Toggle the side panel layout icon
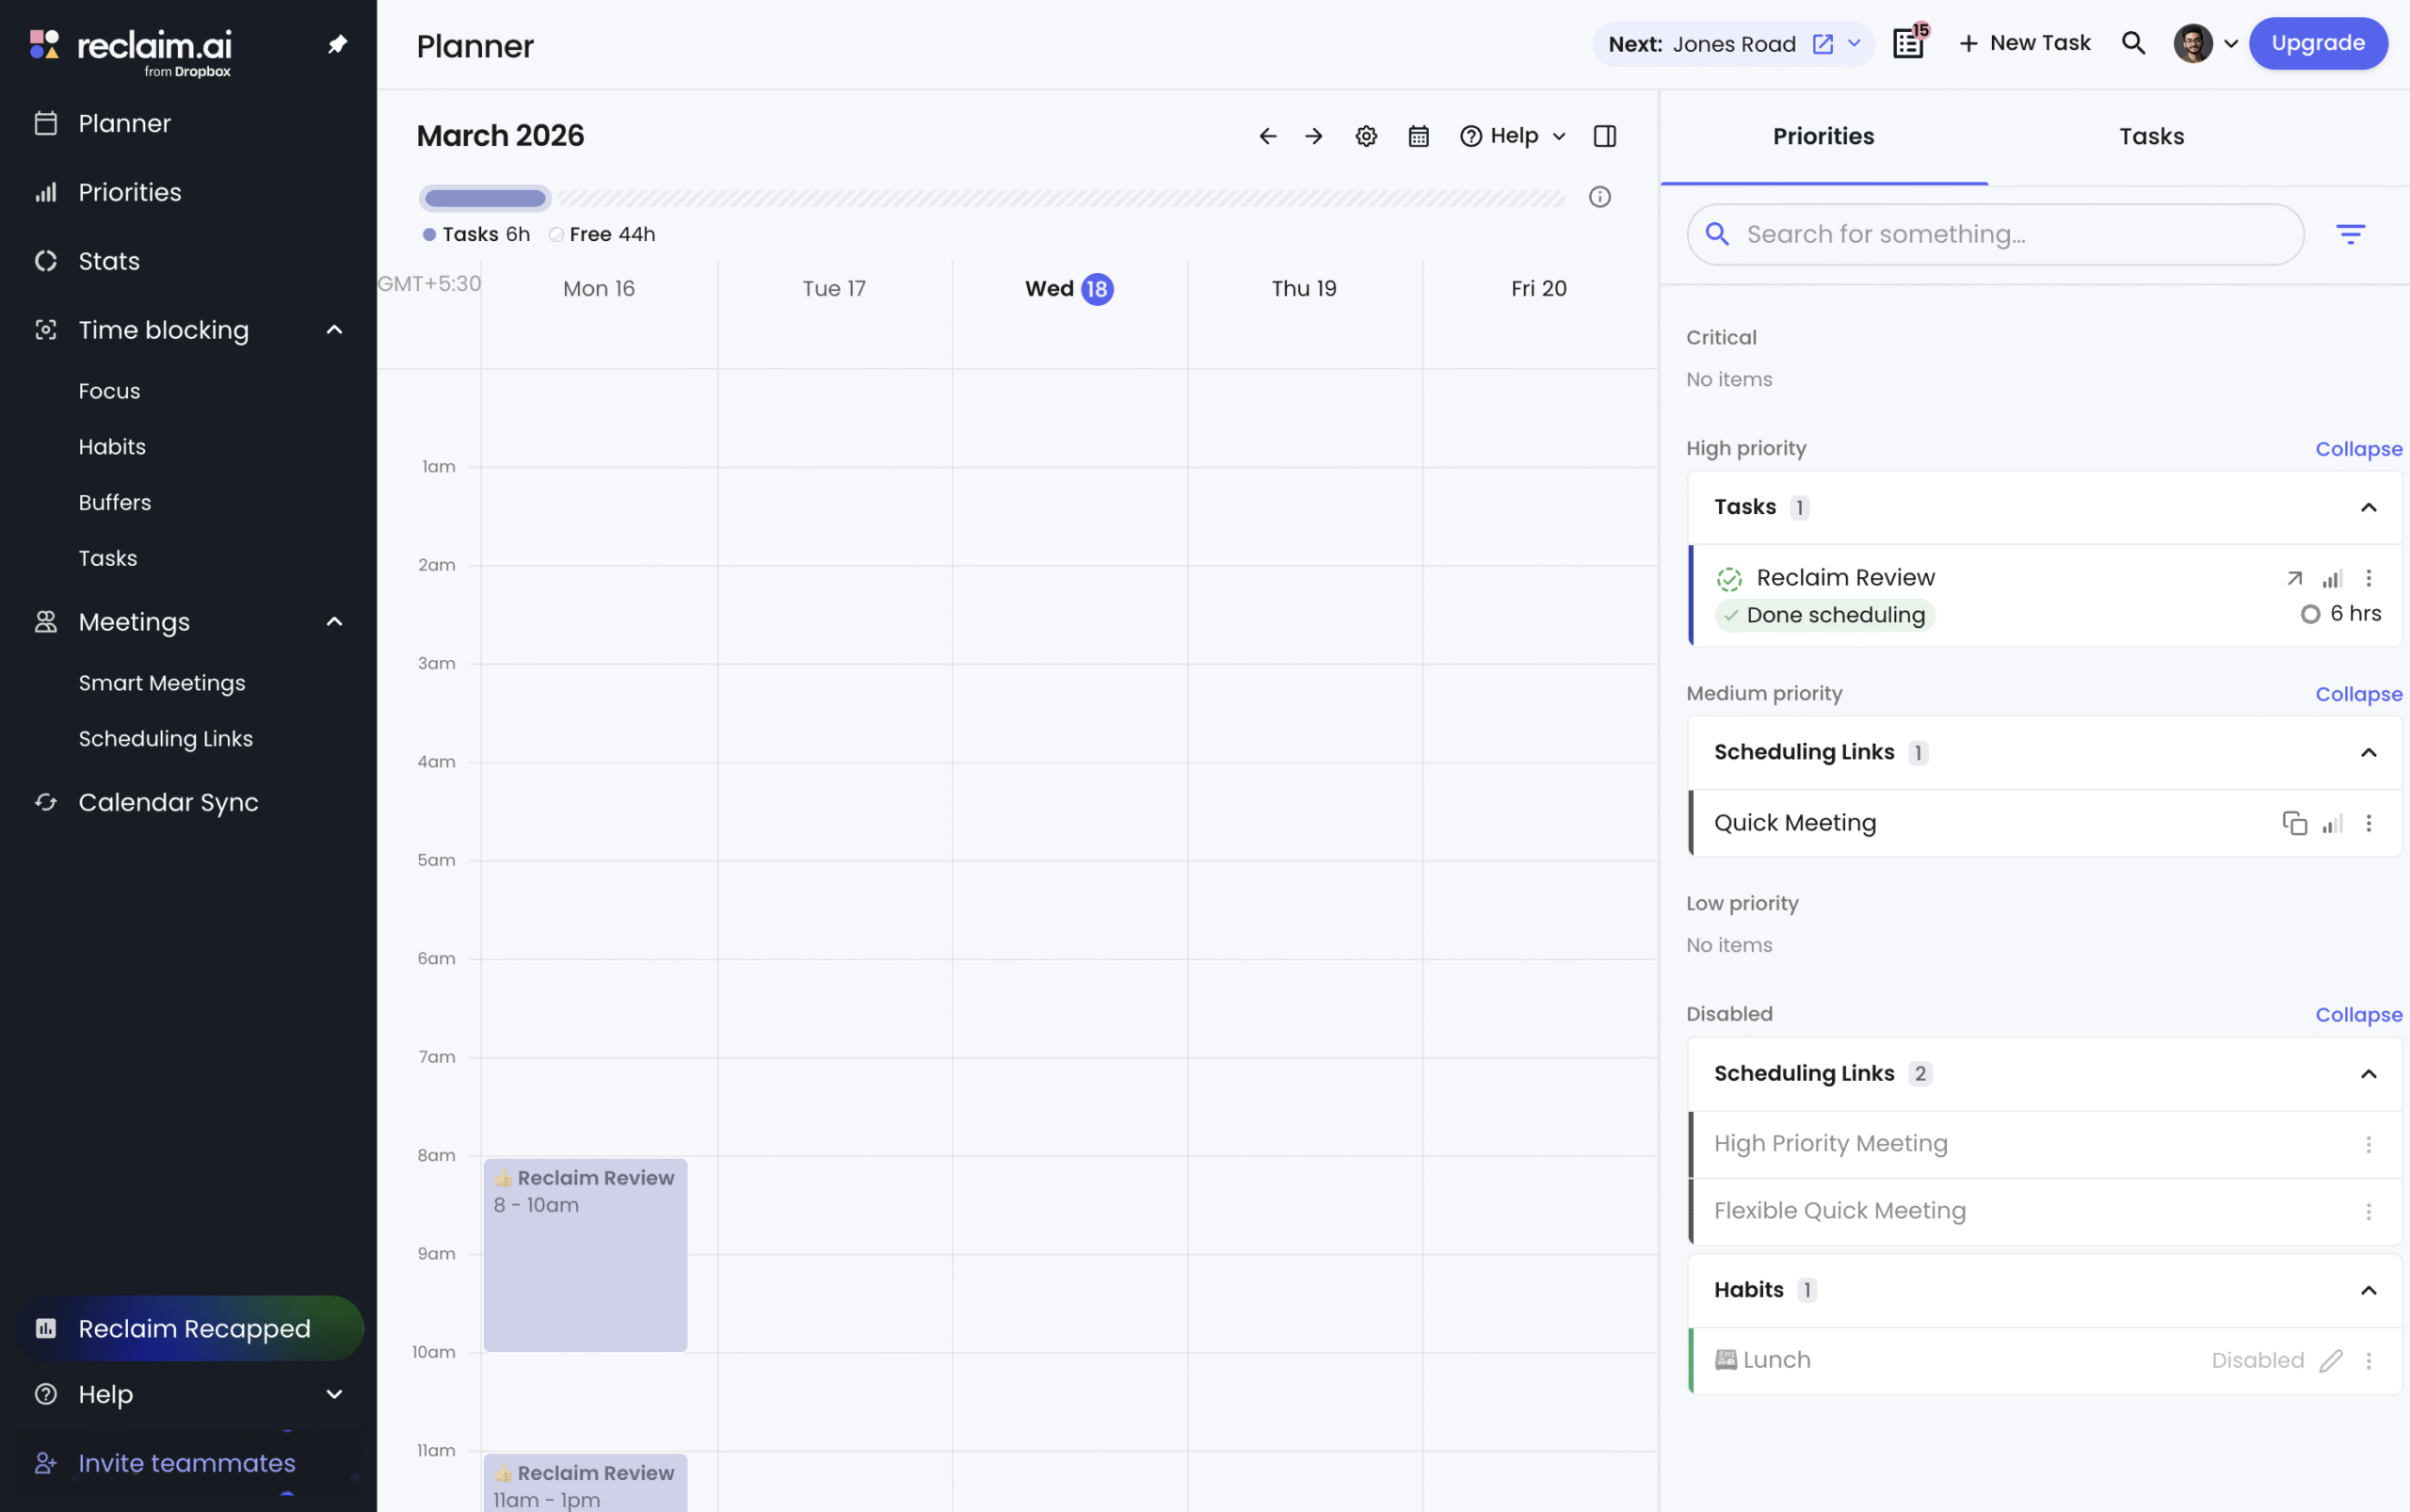 (x=1605, y=136)
